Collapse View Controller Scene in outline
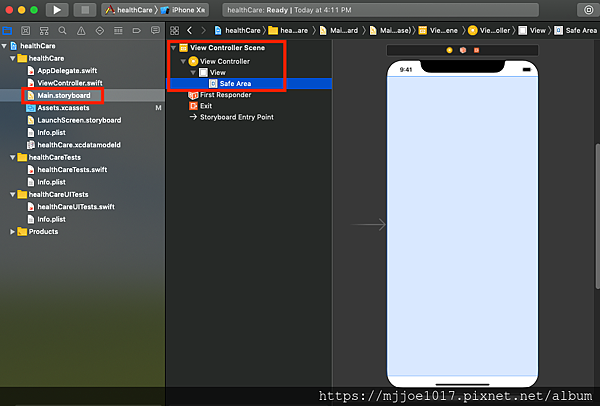The width and height of the screenshot is (600, 406). tap(174, 48)
